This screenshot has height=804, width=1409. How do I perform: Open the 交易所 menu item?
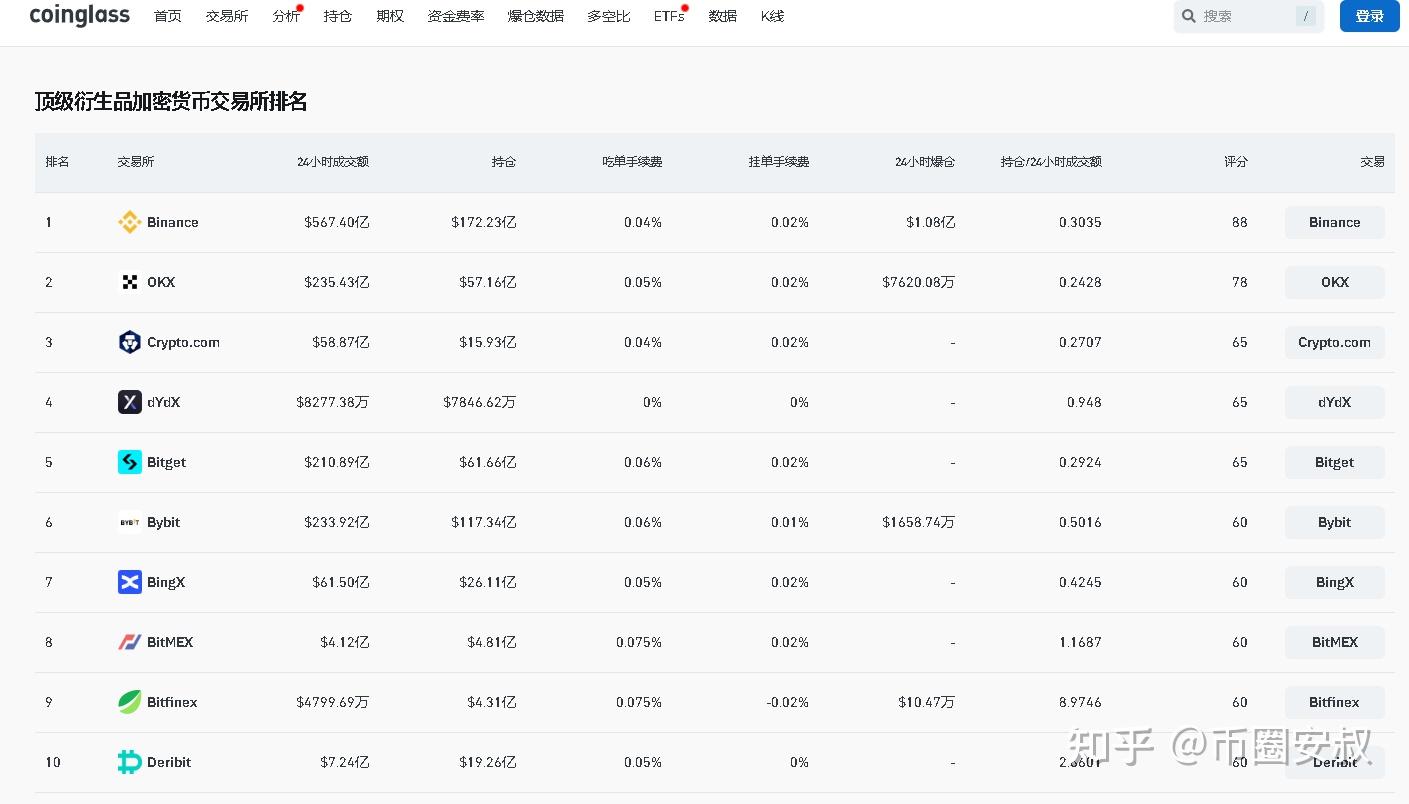(227, 16)
